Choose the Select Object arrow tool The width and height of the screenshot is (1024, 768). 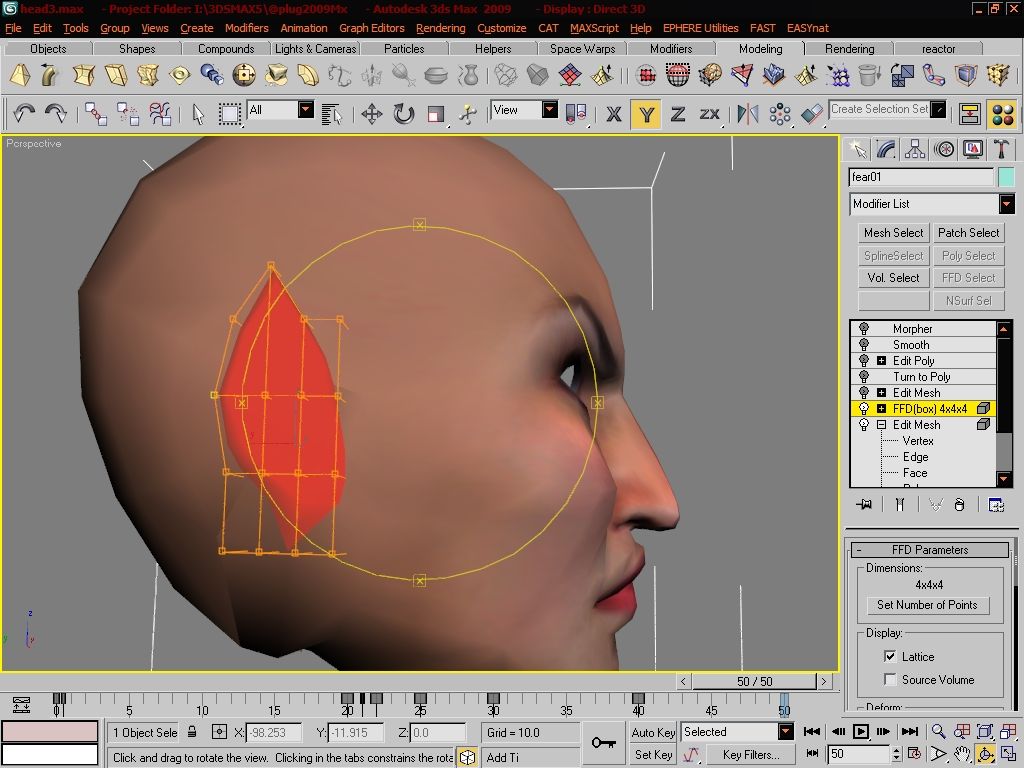[198, 115]
